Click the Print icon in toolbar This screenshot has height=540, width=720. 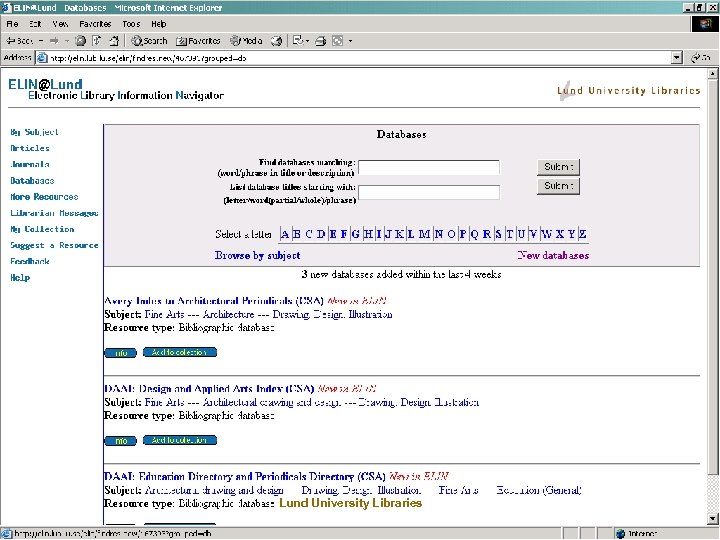[321, 41]
